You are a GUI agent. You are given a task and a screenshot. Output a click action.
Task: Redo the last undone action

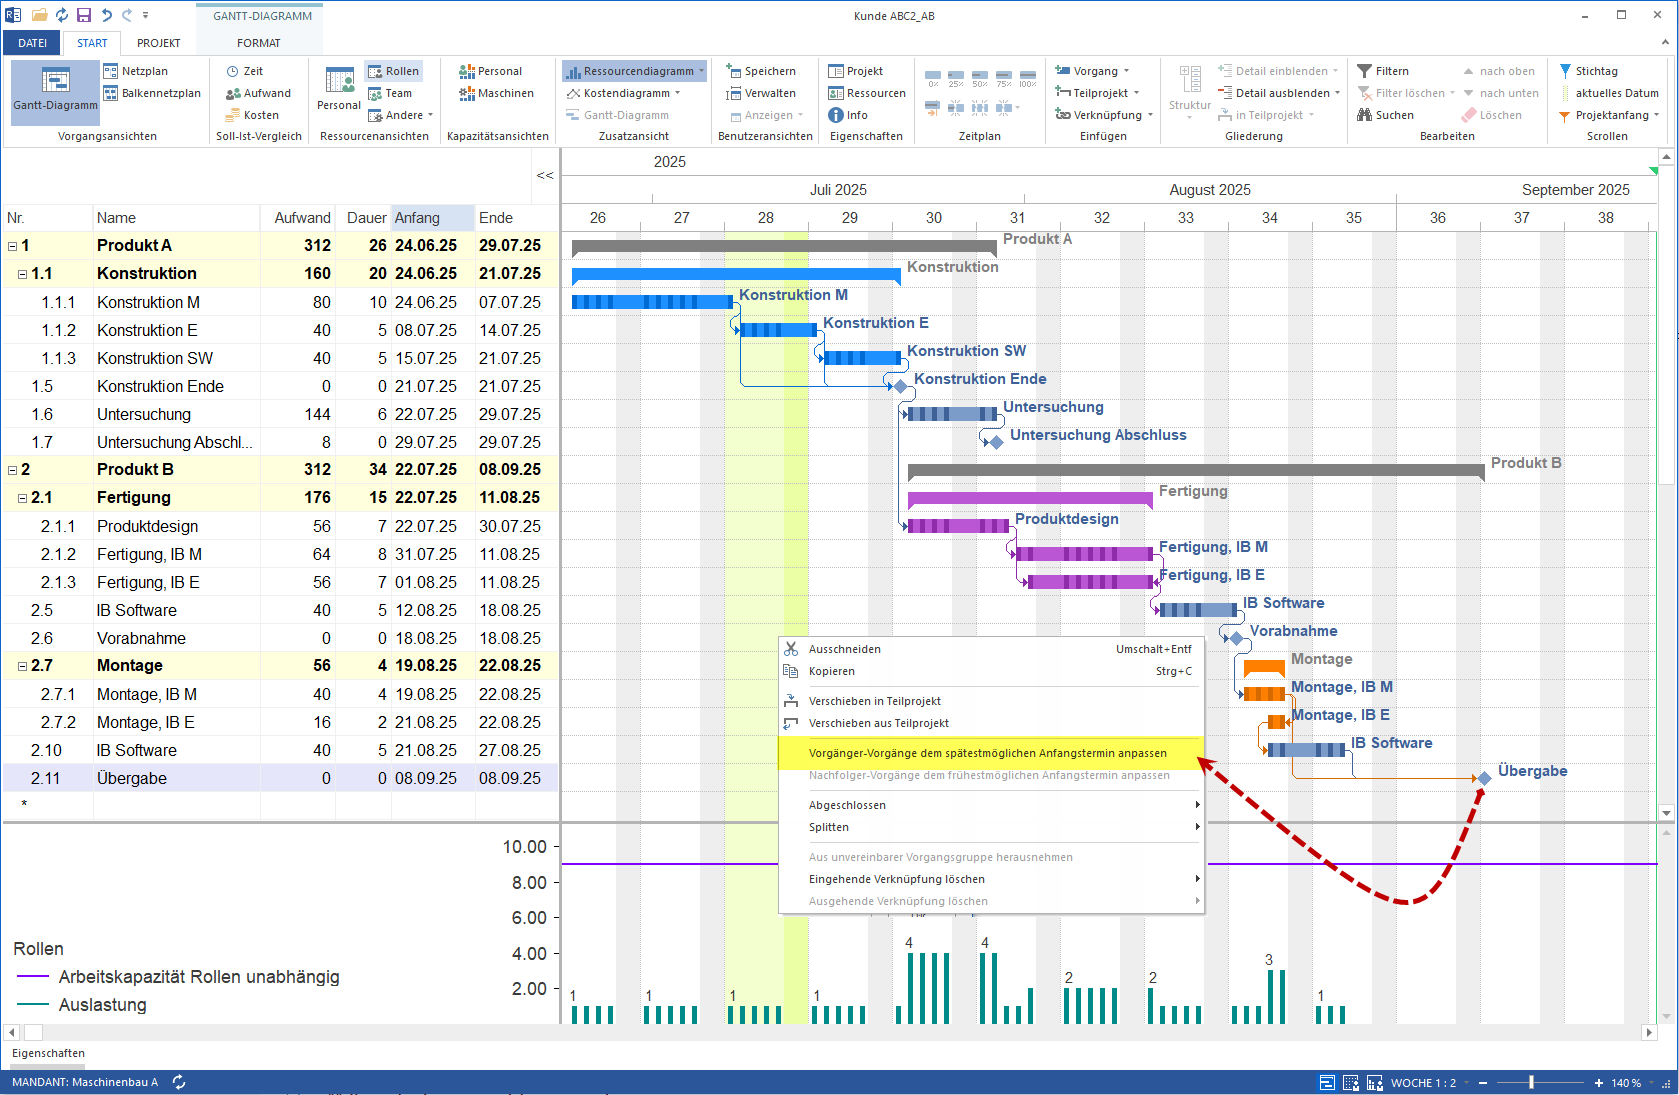pos(127,15)
